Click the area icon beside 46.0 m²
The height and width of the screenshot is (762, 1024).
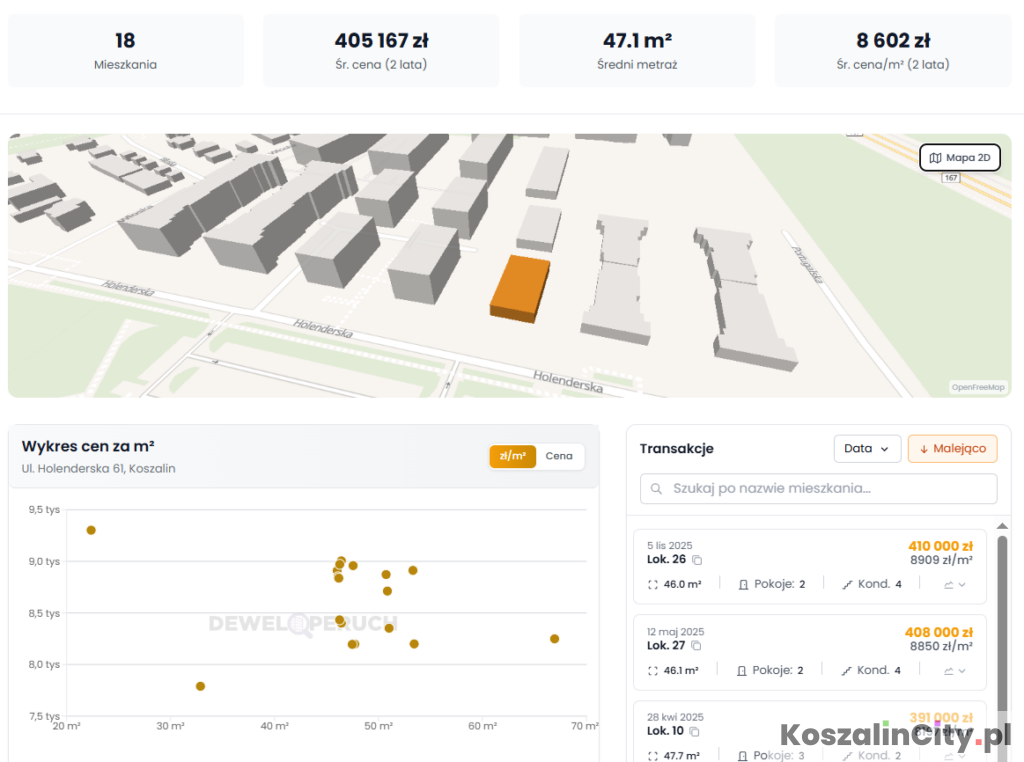point(653,584)
